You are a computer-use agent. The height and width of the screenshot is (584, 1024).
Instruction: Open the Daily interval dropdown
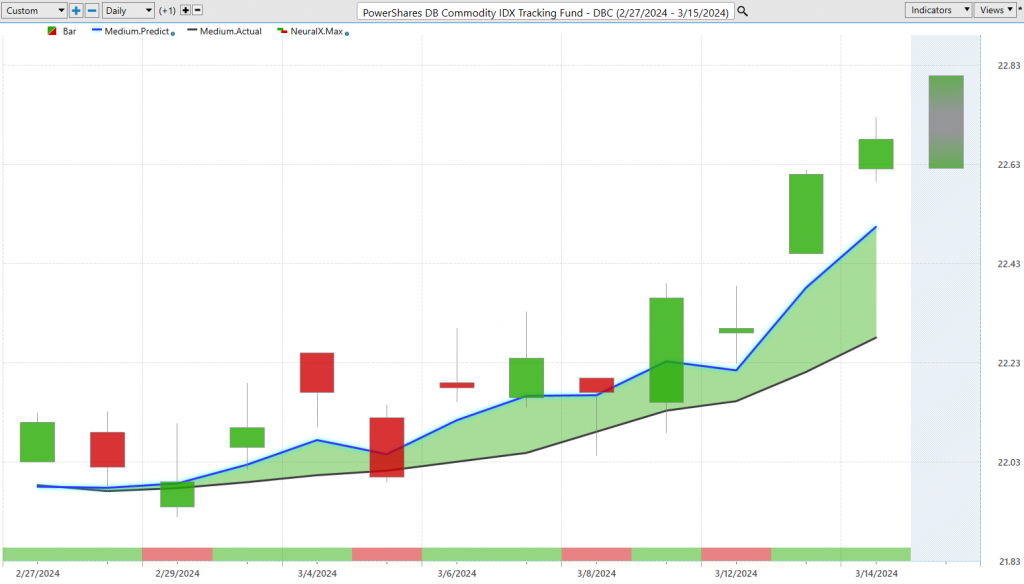point(128,10)
